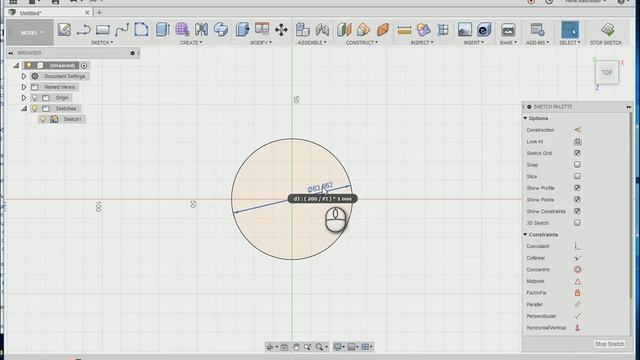Select the Press Pull tool in Modify
Image resolution: width=640 pixels, height=360 pixels.
pyautogui.click(x=242, y=30)
